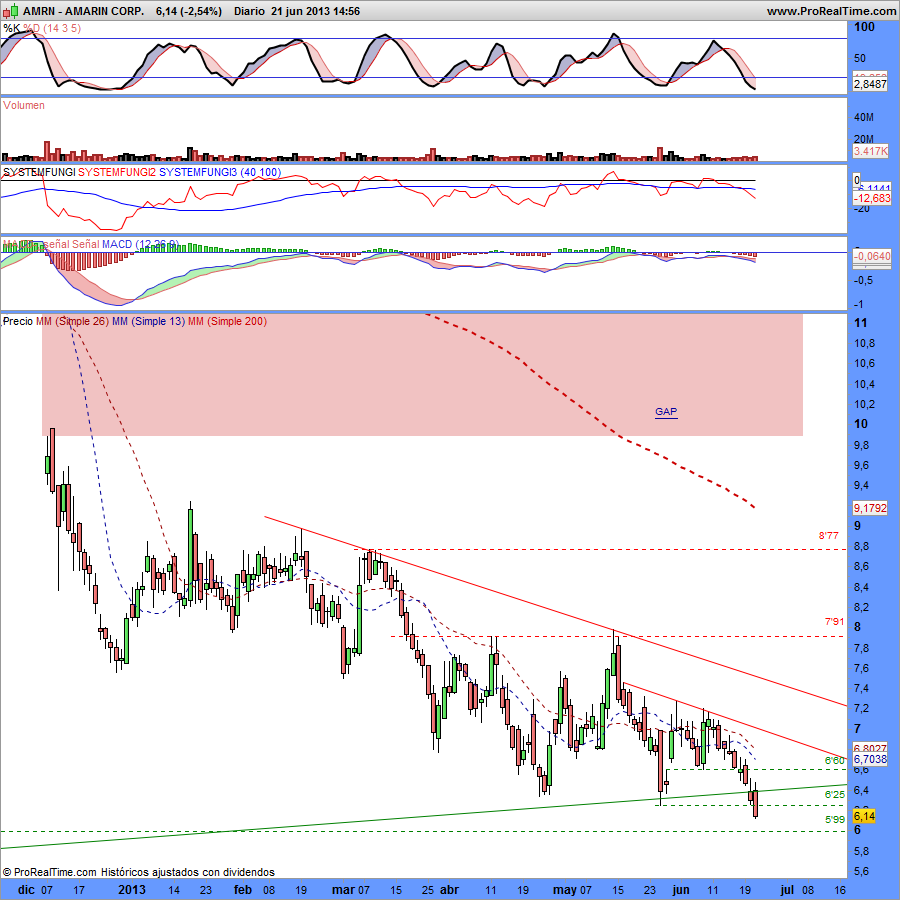900x900 pixels.
Task: Click the 8'77 resistance level label
Action: 828,536
